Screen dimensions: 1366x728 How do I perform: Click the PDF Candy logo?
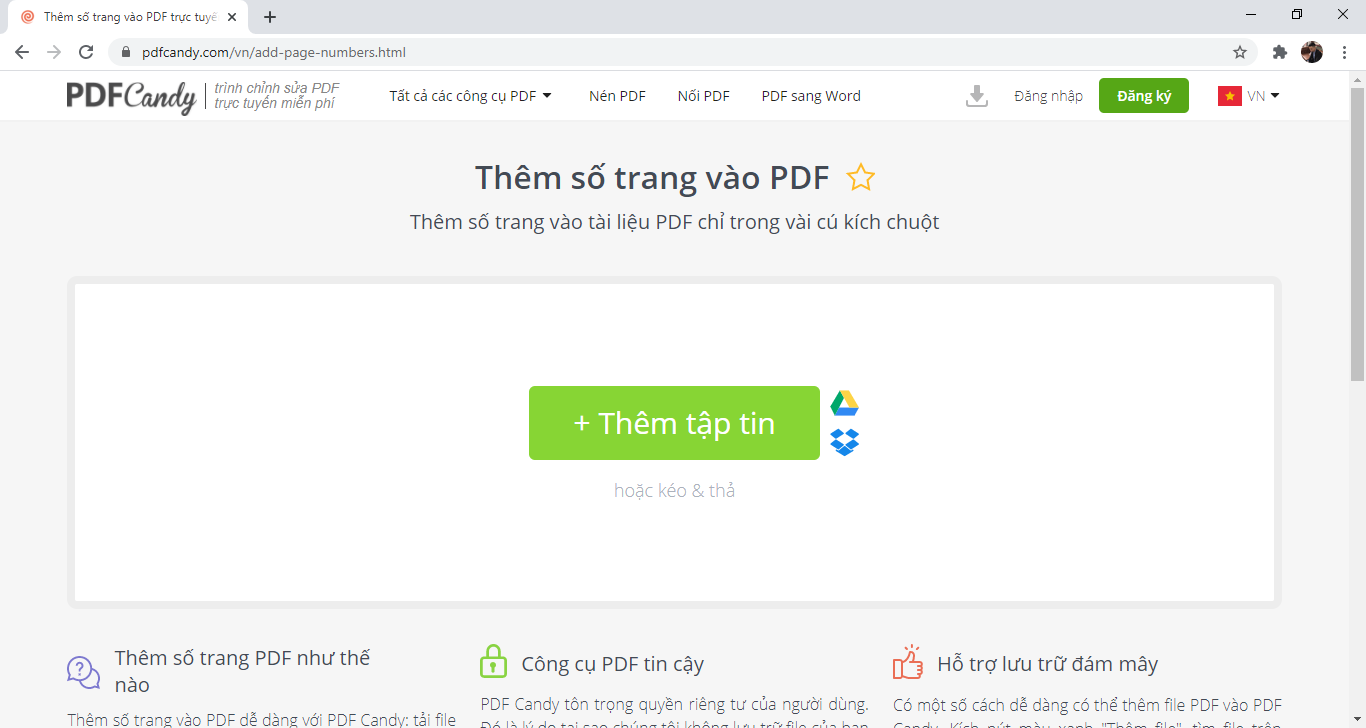131,96
